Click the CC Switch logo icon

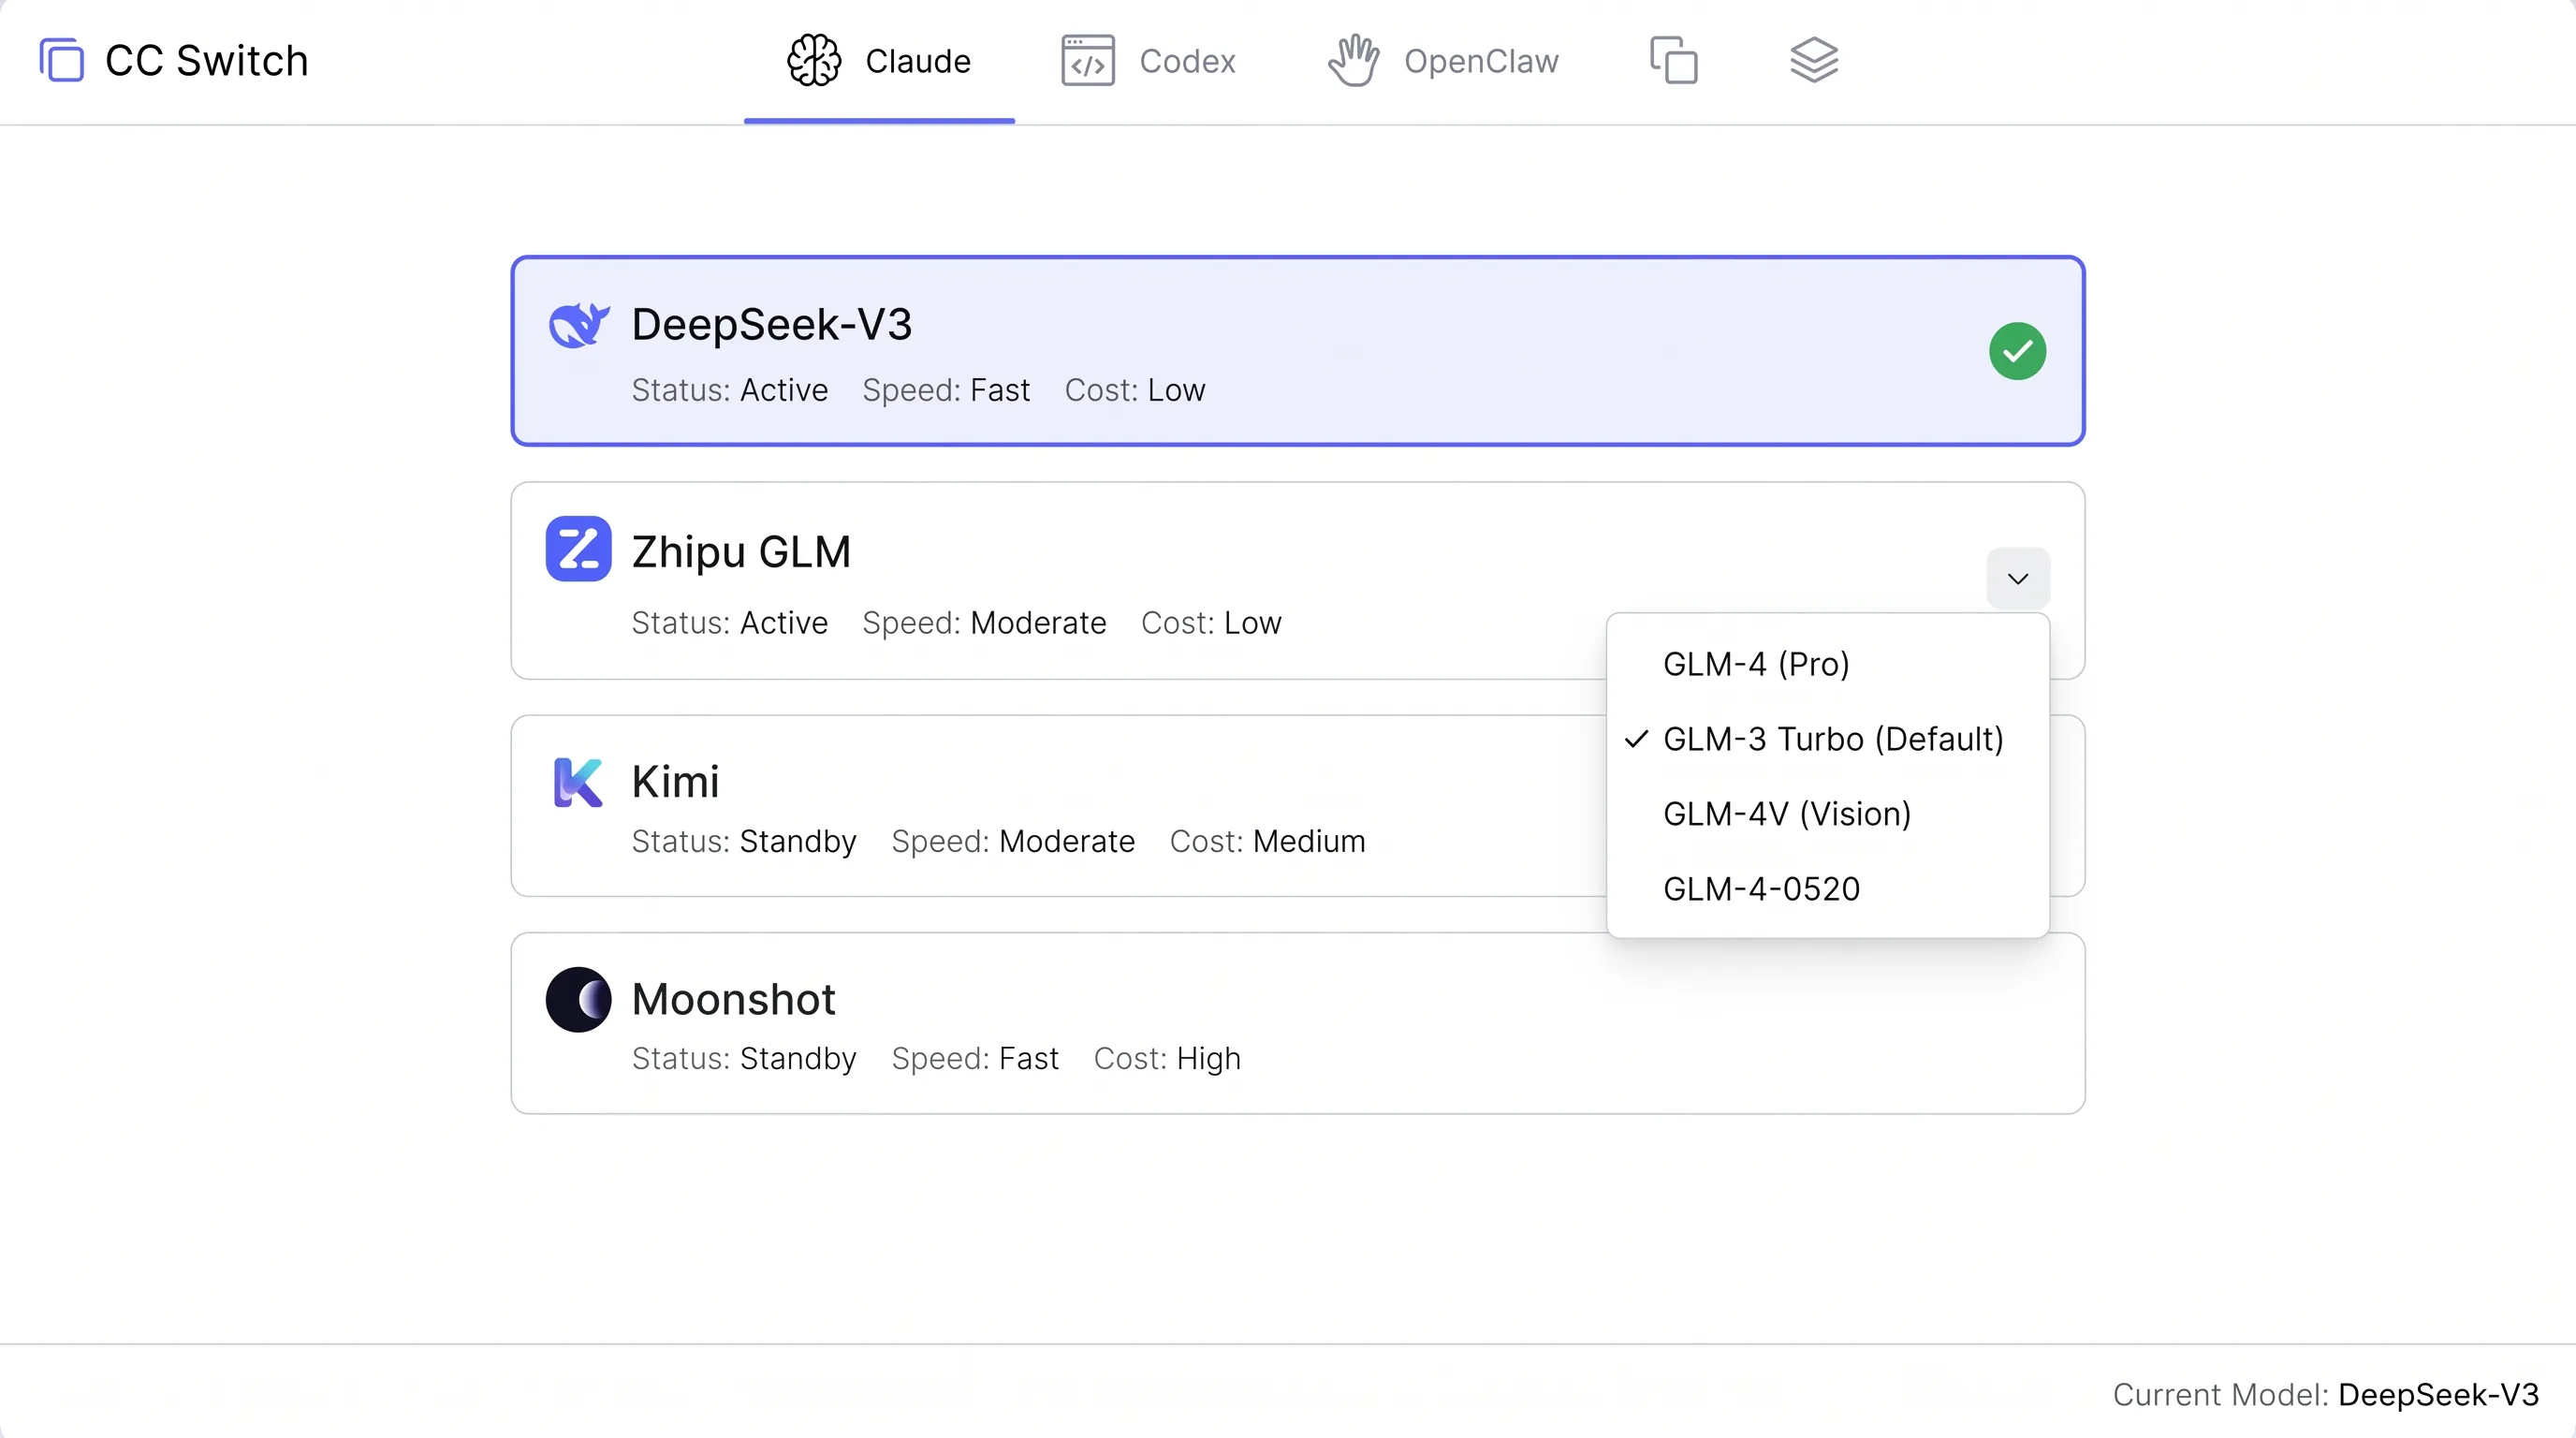(x=61, y=60)
